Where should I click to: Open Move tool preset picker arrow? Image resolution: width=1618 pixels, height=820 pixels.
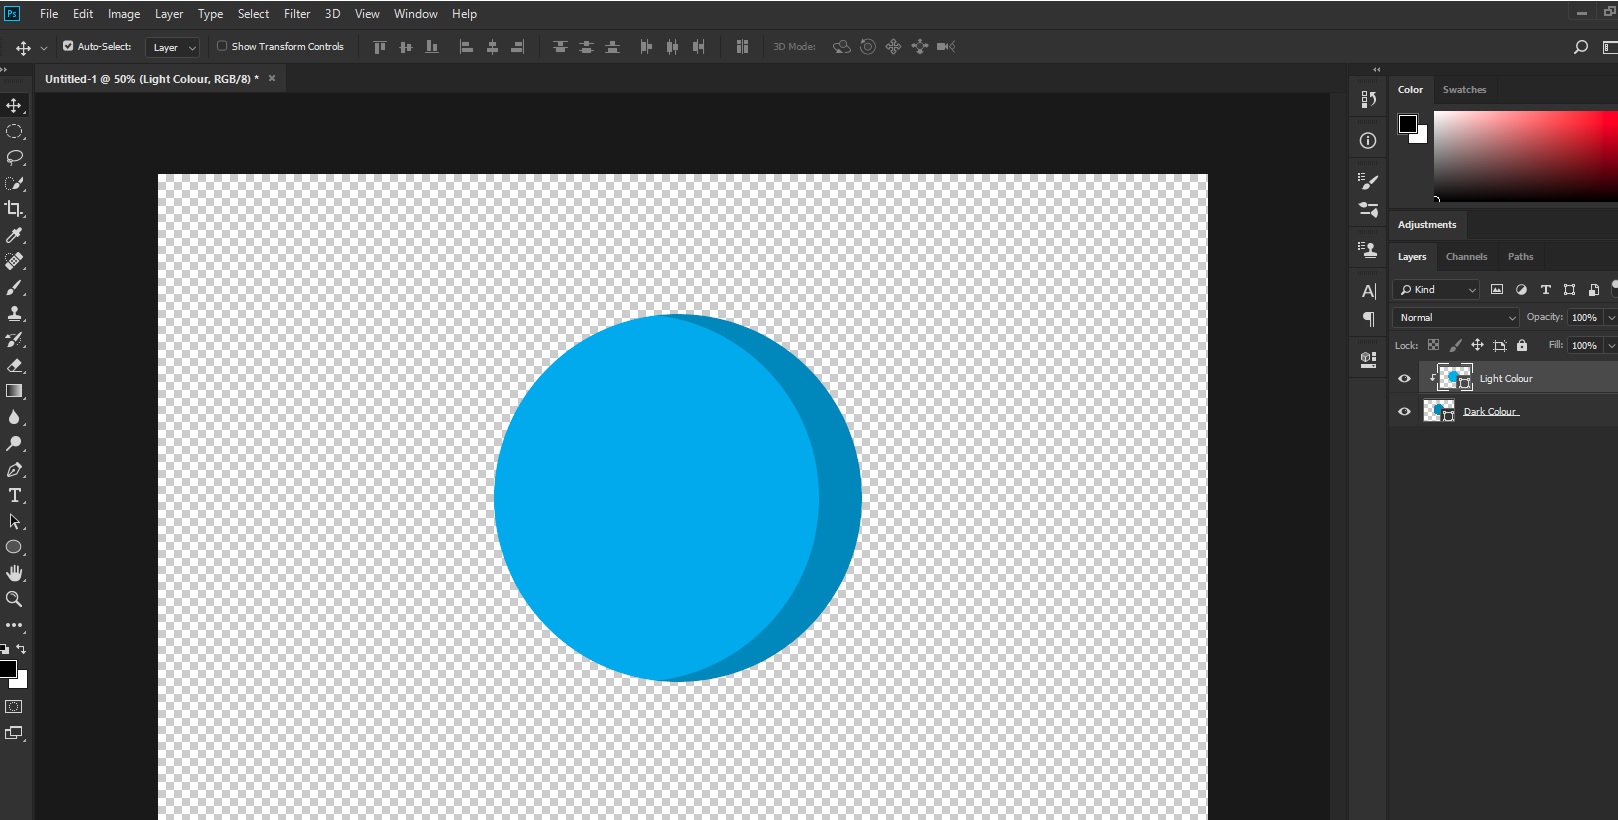click(x=43, y=48)
